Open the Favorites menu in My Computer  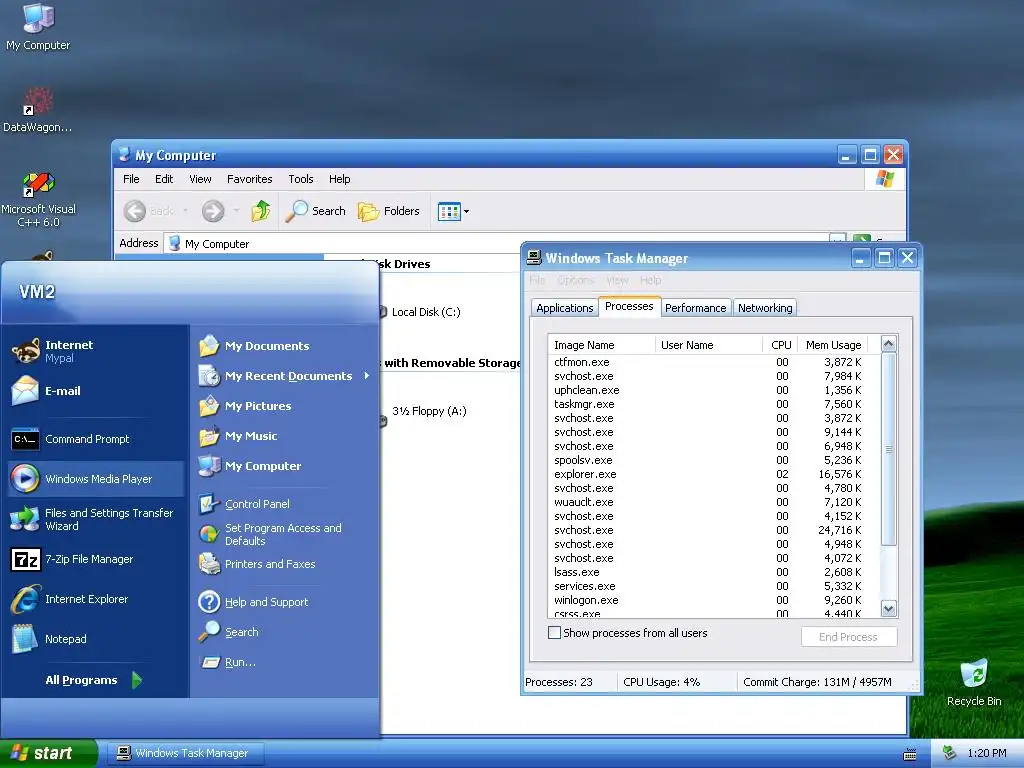[x=249, y=179]
